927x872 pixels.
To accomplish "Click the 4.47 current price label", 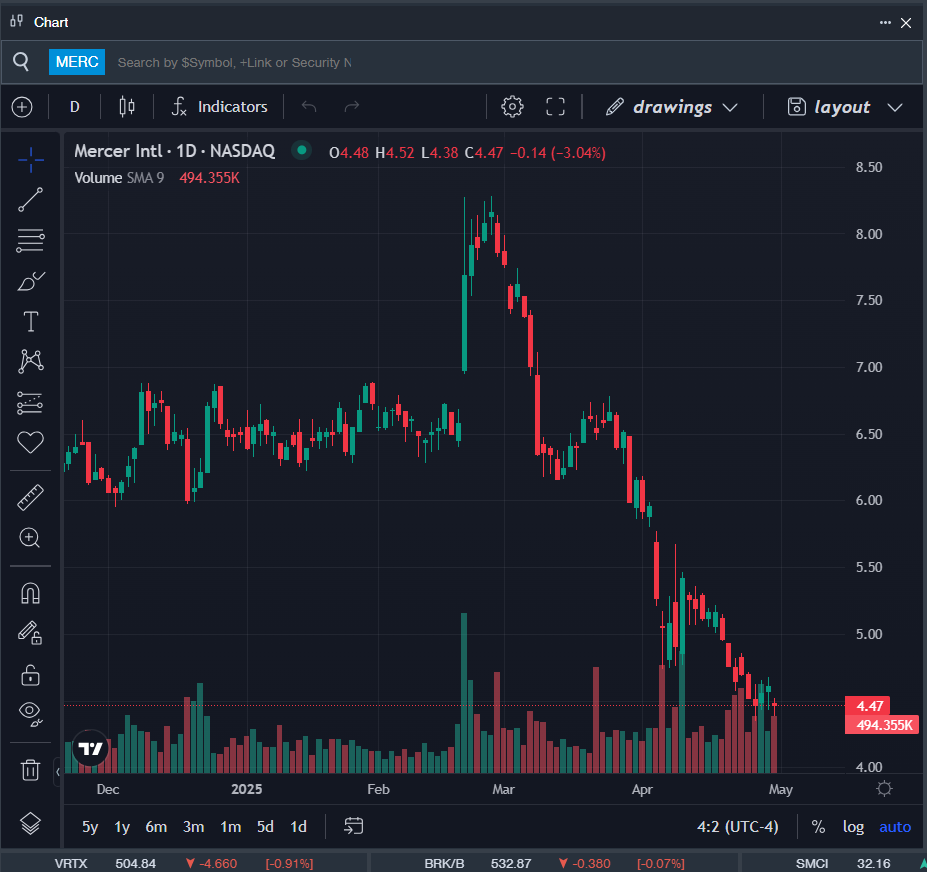I will coord(868,706).
